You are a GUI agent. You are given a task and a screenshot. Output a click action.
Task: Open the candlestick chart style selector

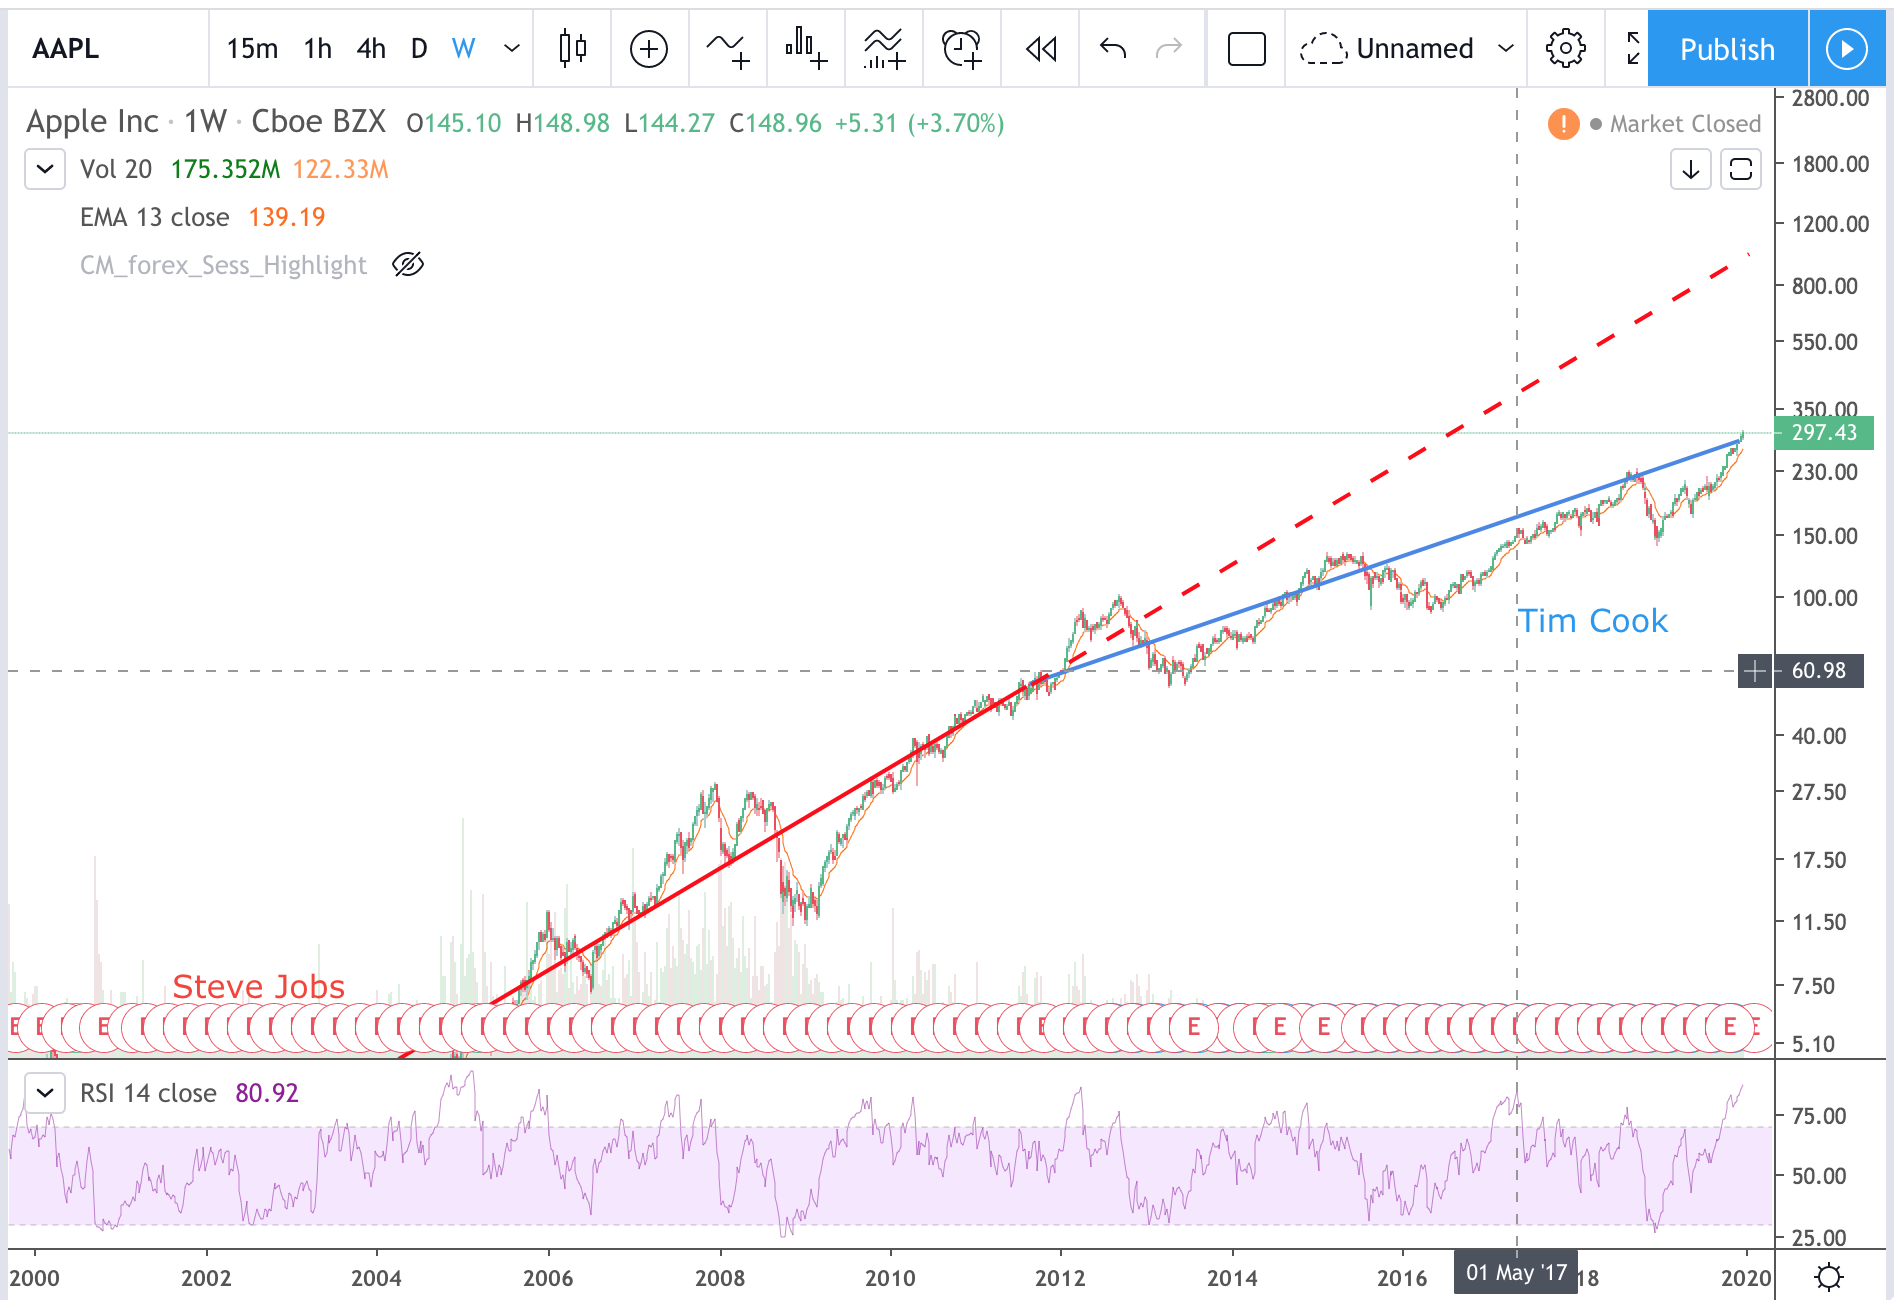(x=573, y=48)
